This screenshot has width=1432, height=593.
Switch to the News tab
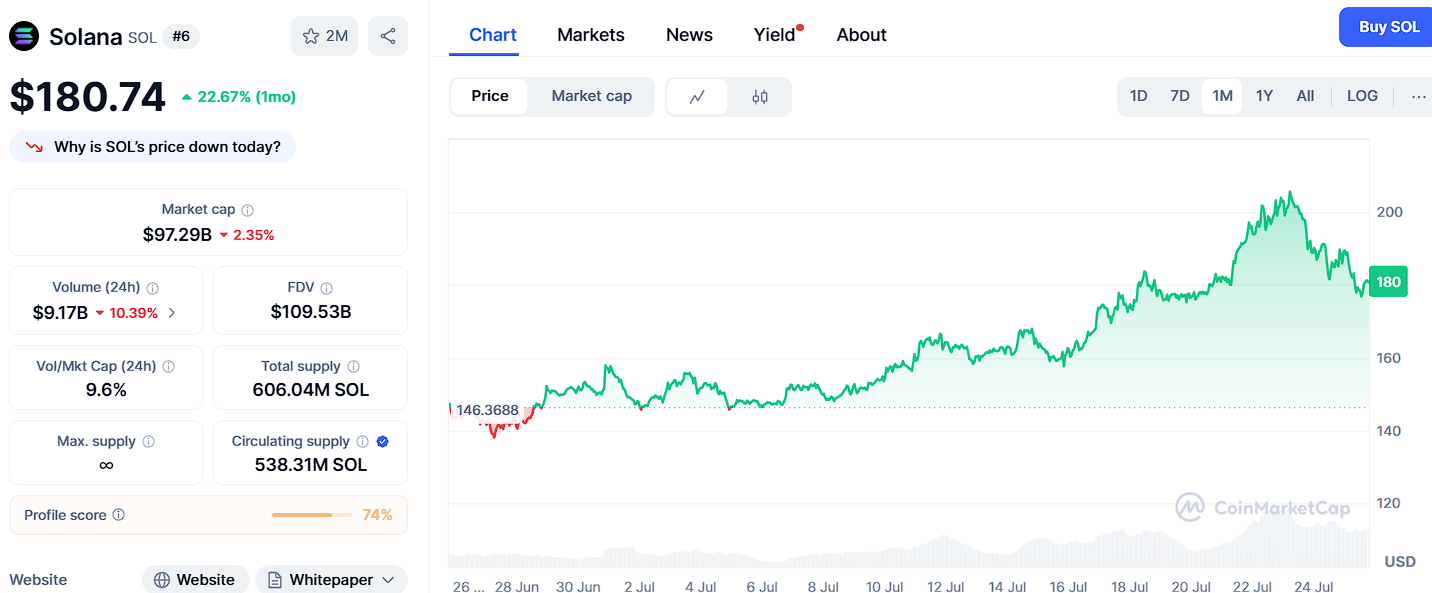pos(689,35)
